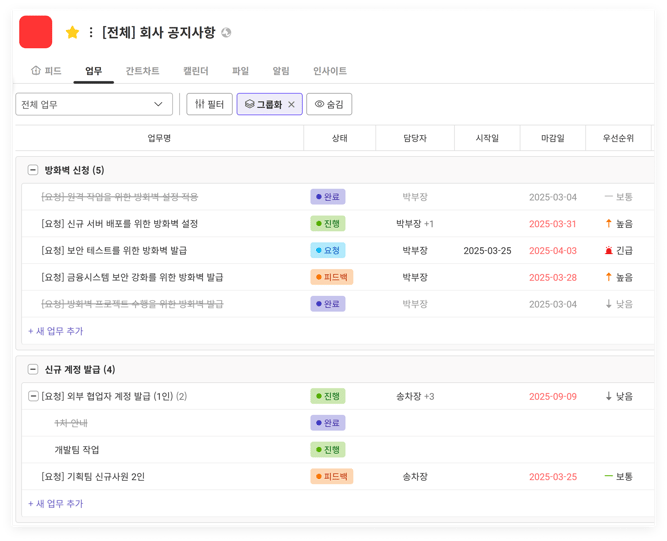Viewport: 667px width, 541px height.
Task: Open the three-dot project menu
Action: tap(91, 33)
